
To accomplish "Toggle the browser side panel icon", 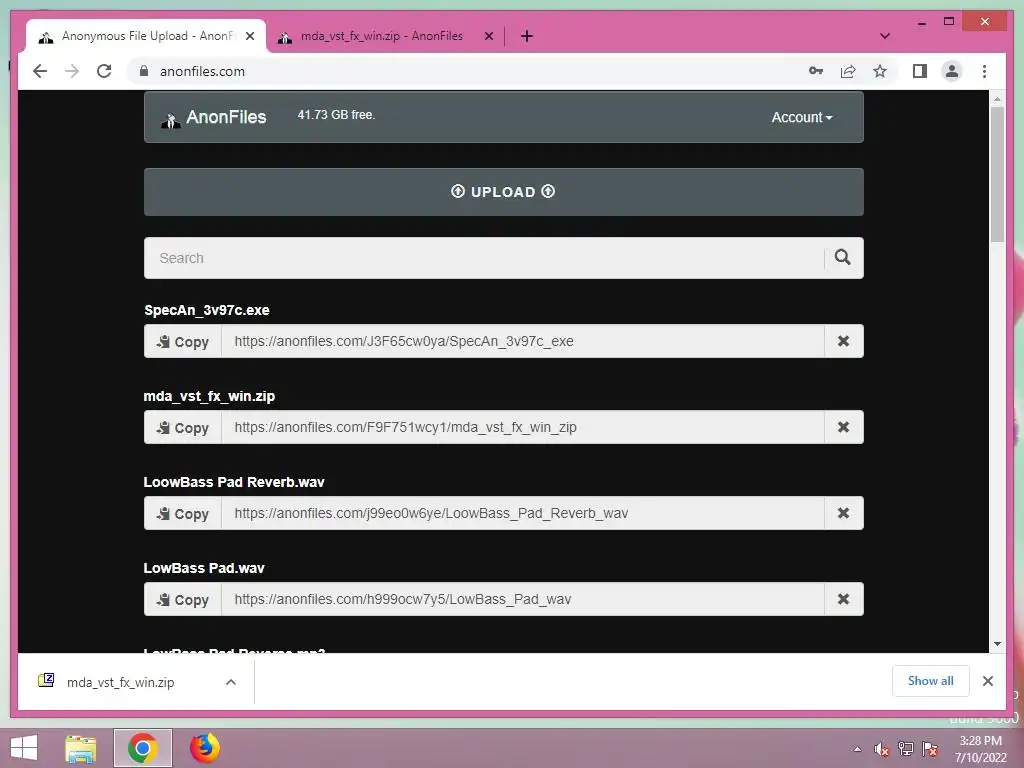I will (x=920, y=71).
